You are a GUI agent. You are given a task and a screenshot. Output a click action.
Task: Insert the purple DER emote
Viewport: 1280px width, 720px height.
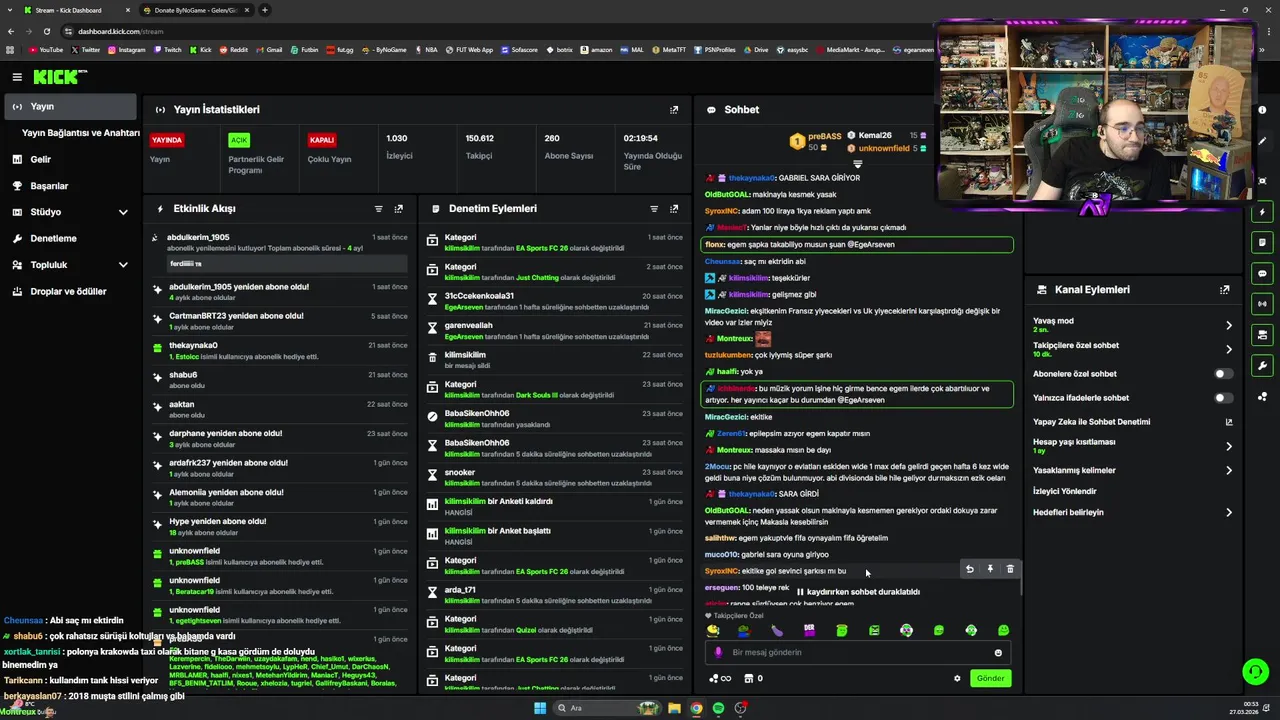[809, 630]
